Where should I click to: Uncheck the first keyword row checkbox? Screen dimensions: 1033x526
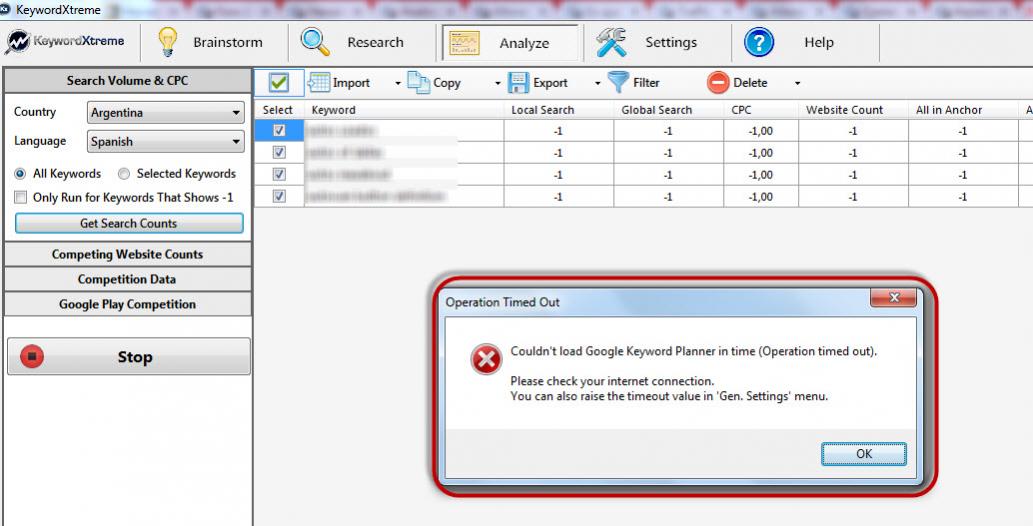pos(279,131)
